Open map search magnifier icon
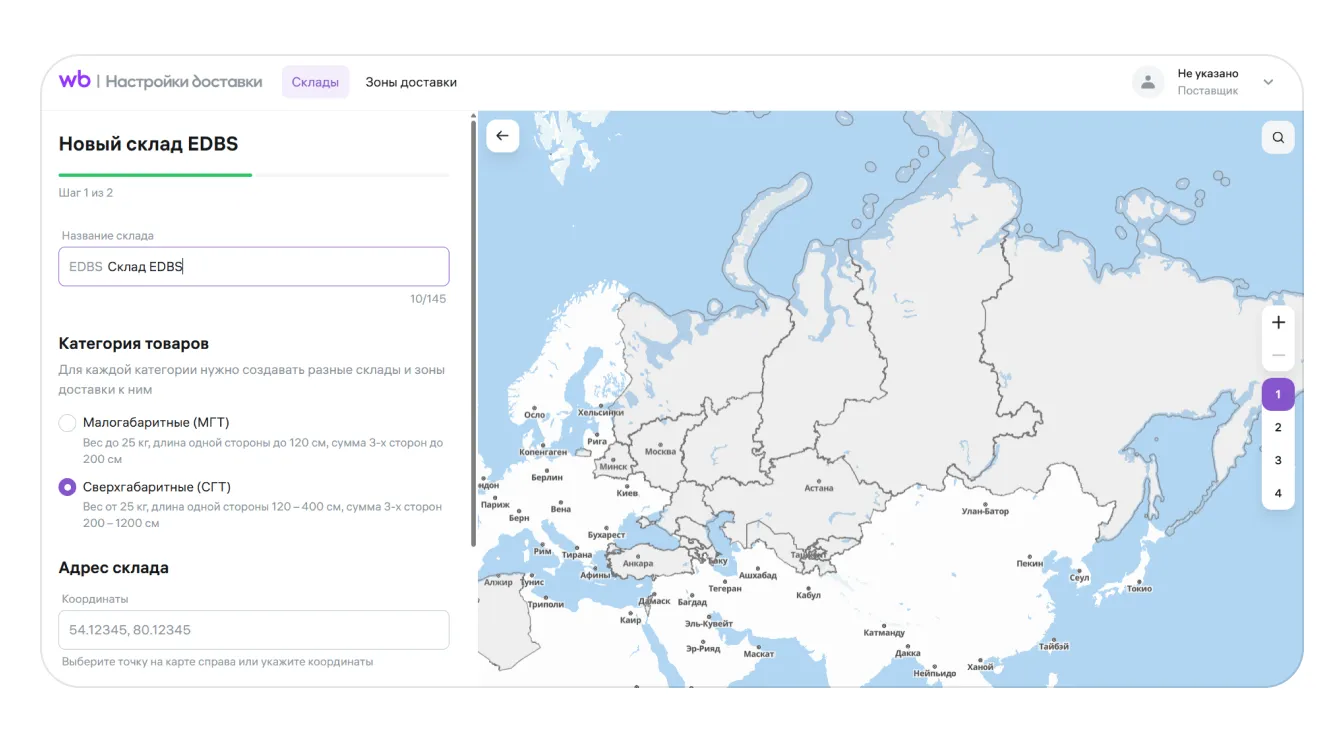This screenshot has height=742, width=1344. [1278, 137]
